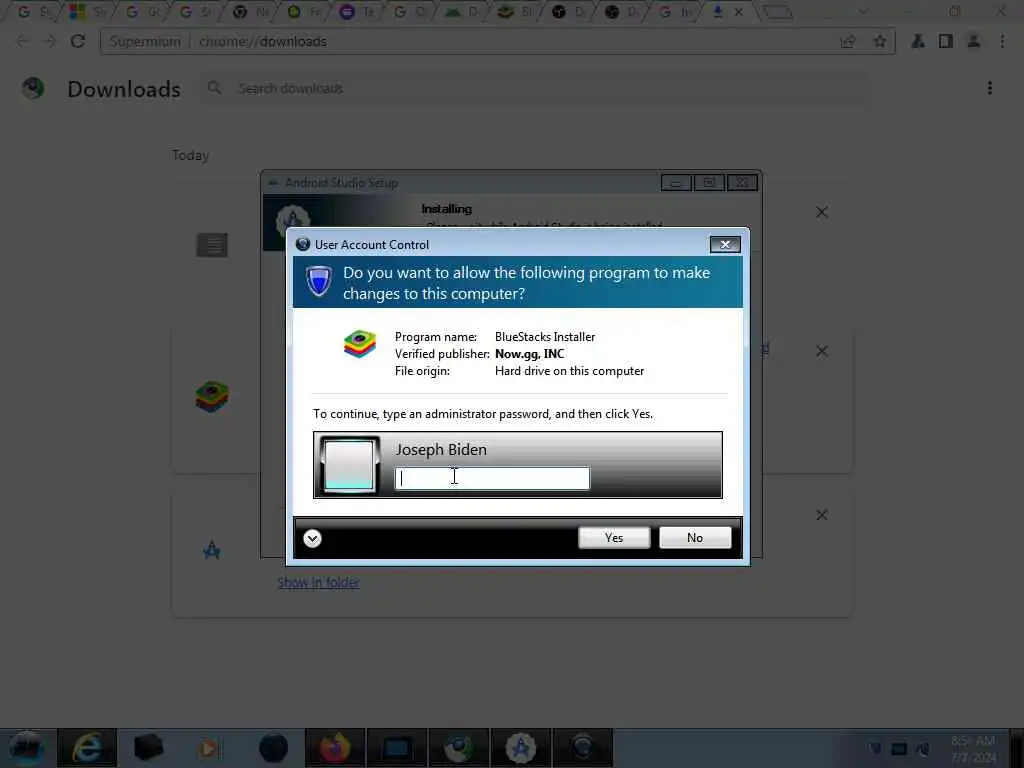Switch to the BlueStacks-icon browser tab
The height and width of the screenshot is (768, 1024).
[515, 12]
